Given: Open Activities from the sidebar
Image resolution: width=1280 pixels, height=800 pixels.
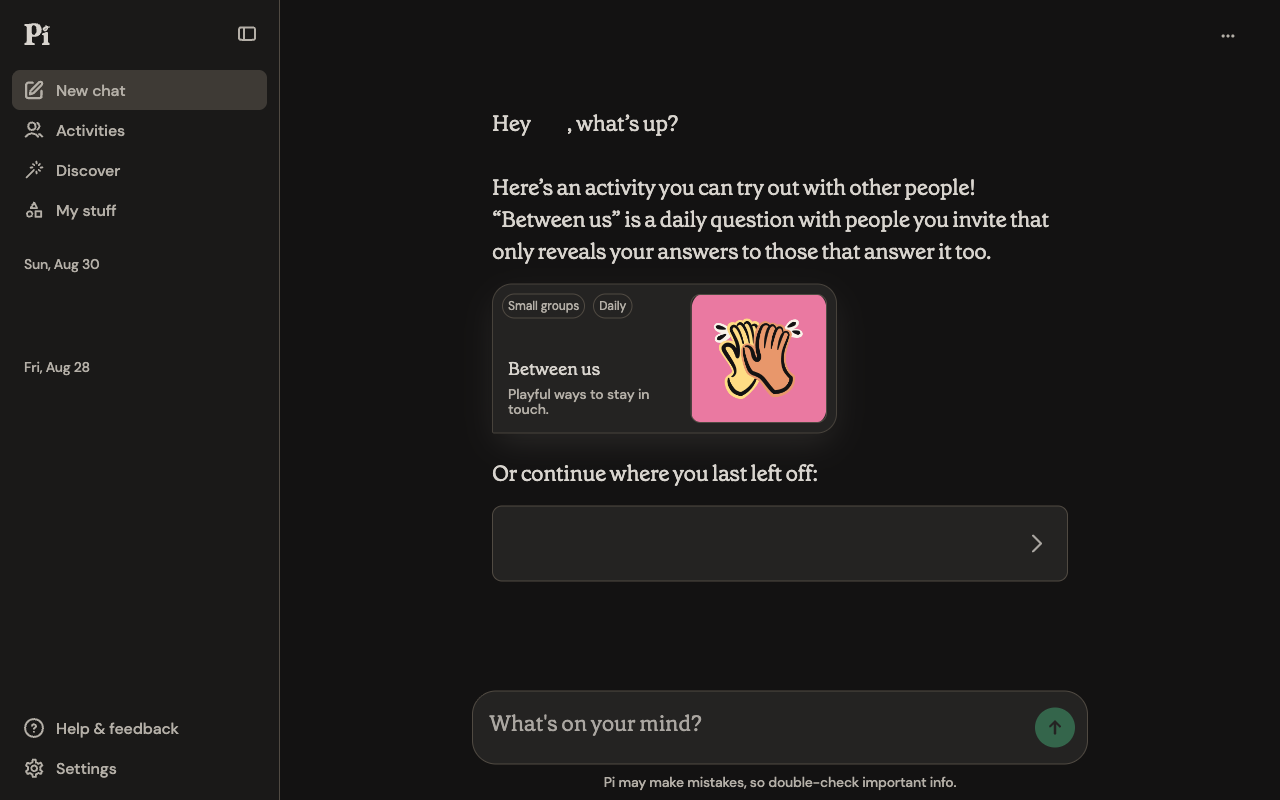Looking at the screenshot, I should pos(139,130).
